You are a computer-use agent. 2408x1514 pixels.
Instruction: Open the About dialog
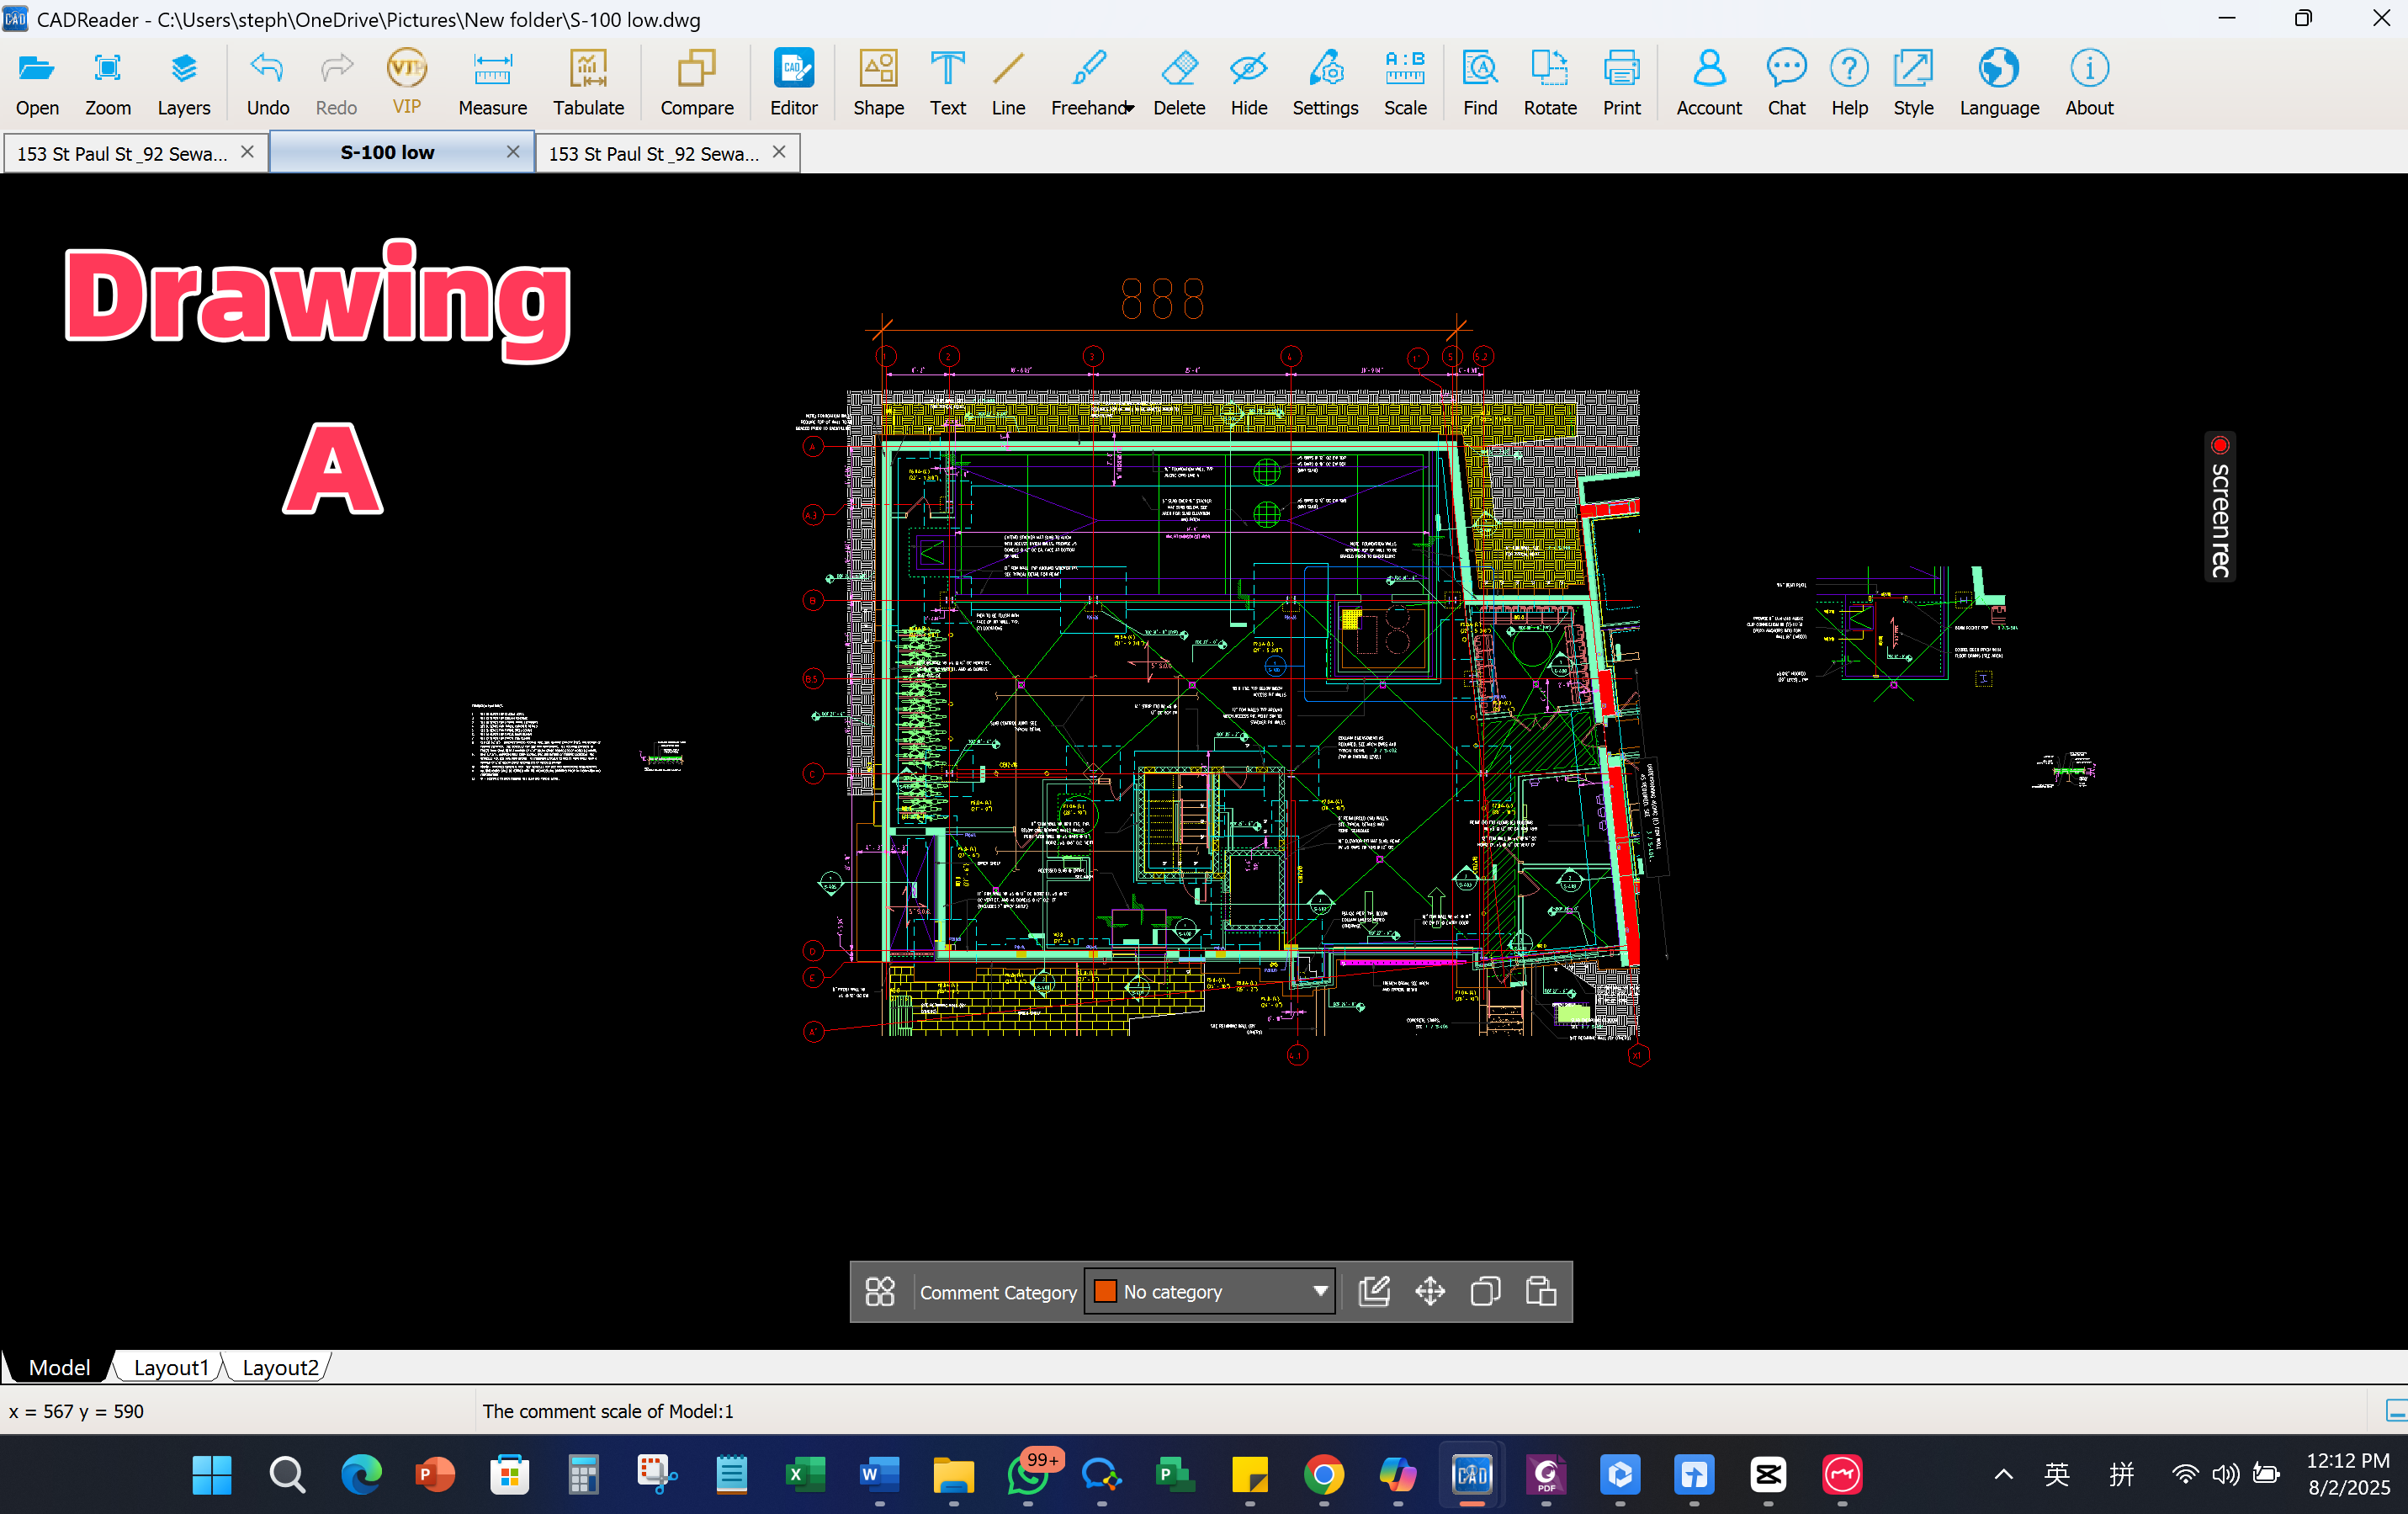[x=2089, y=83]
